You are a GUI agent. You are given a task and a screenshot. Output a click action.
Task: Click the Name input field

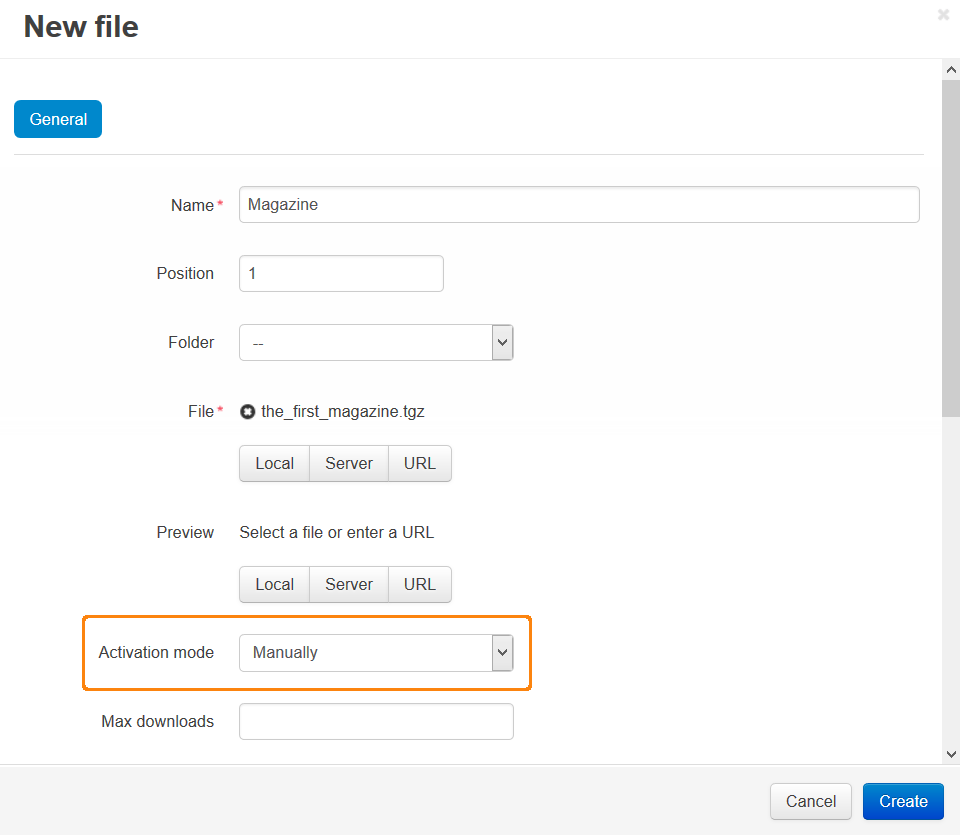pos(579,204)
